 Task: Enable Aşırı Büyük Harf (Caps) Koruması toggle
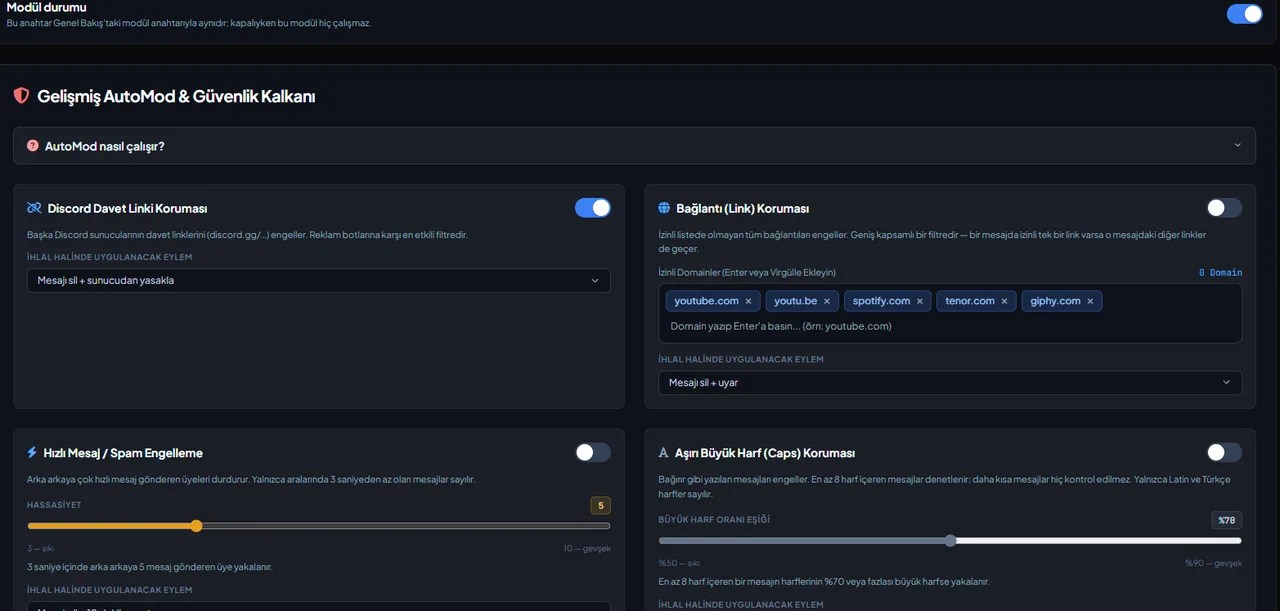pyautogui.click(x=1224, y=453)
